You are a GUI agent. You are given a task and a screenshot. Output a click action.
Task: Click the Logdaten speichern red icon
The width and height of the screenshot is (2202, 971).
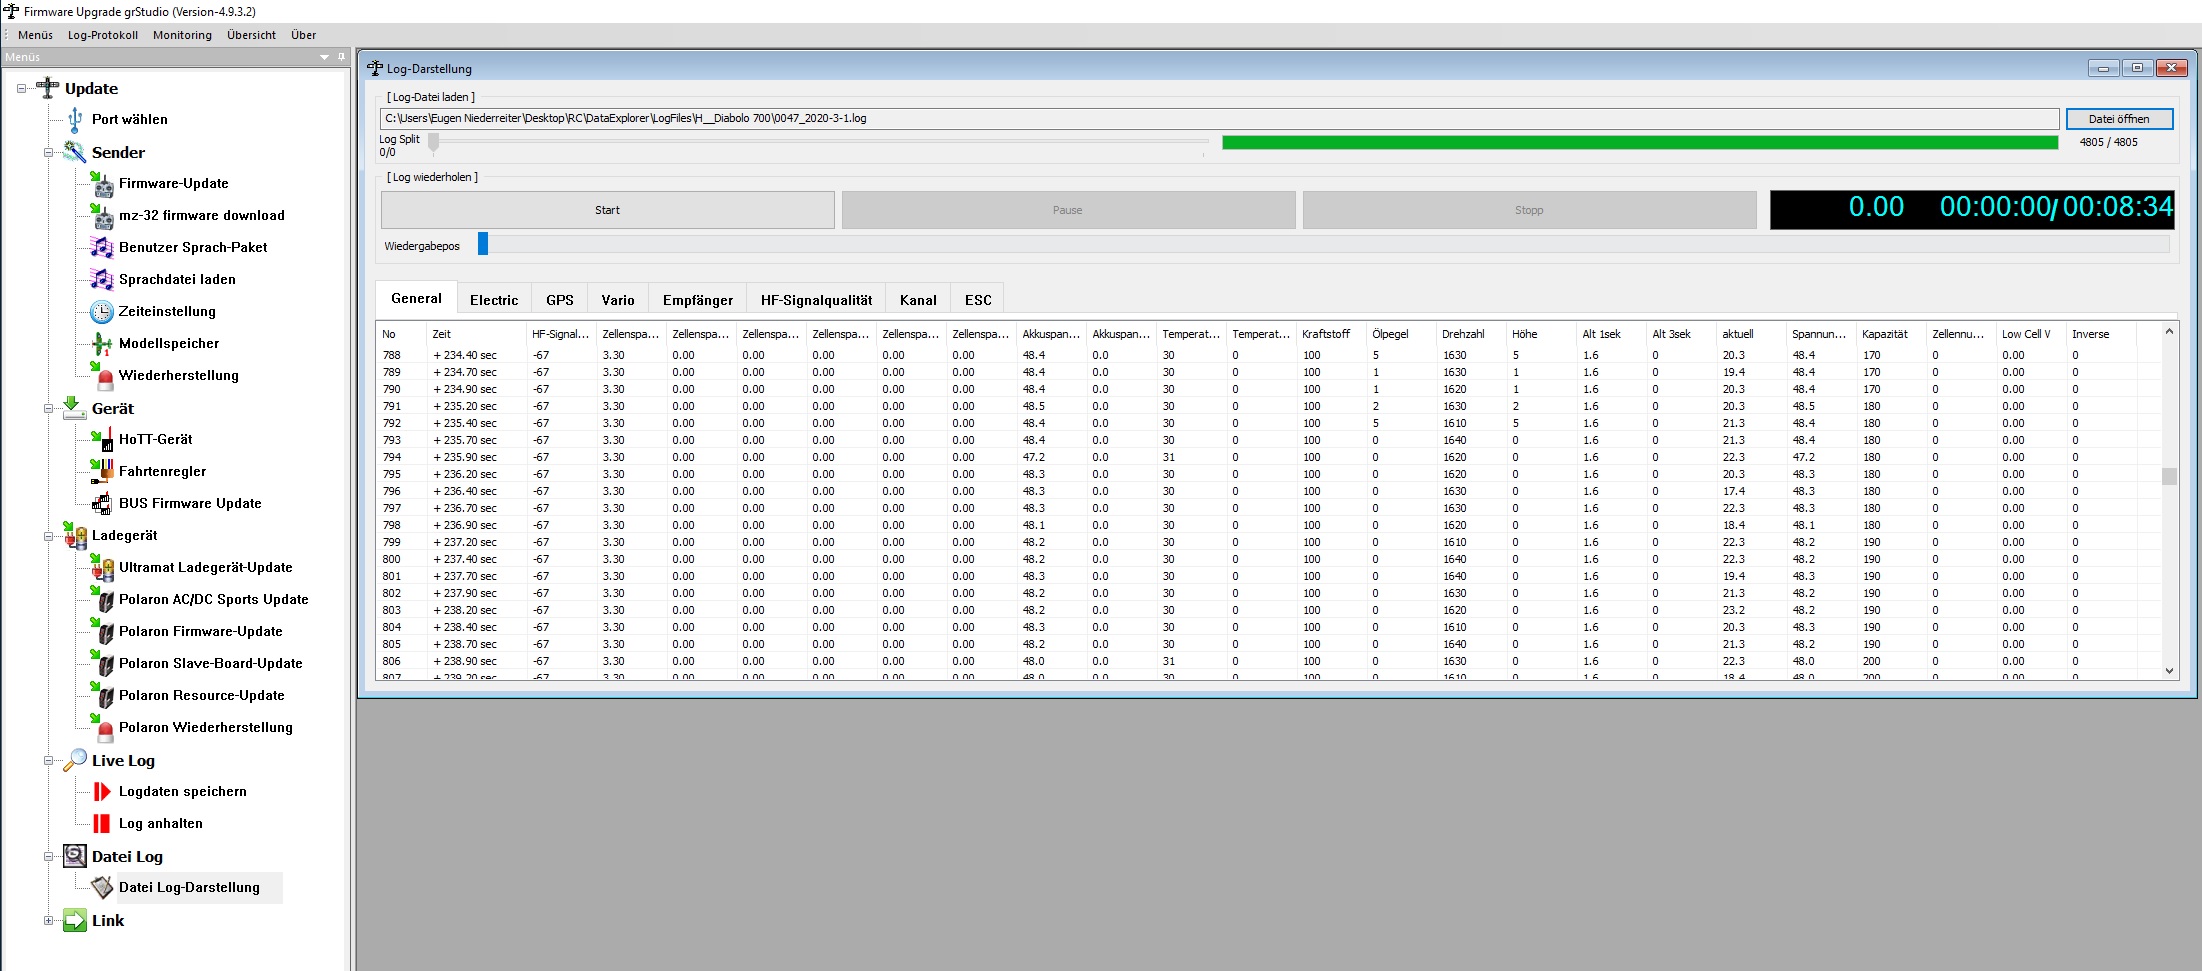[x=102, y=792]
